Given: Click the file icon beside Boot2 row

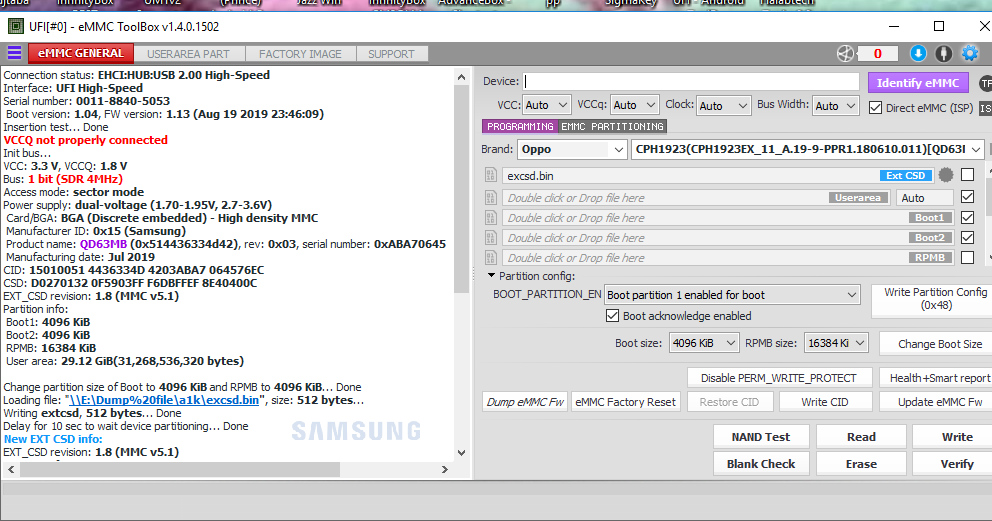Looking at the screenshot, I should tap(491, 238).
